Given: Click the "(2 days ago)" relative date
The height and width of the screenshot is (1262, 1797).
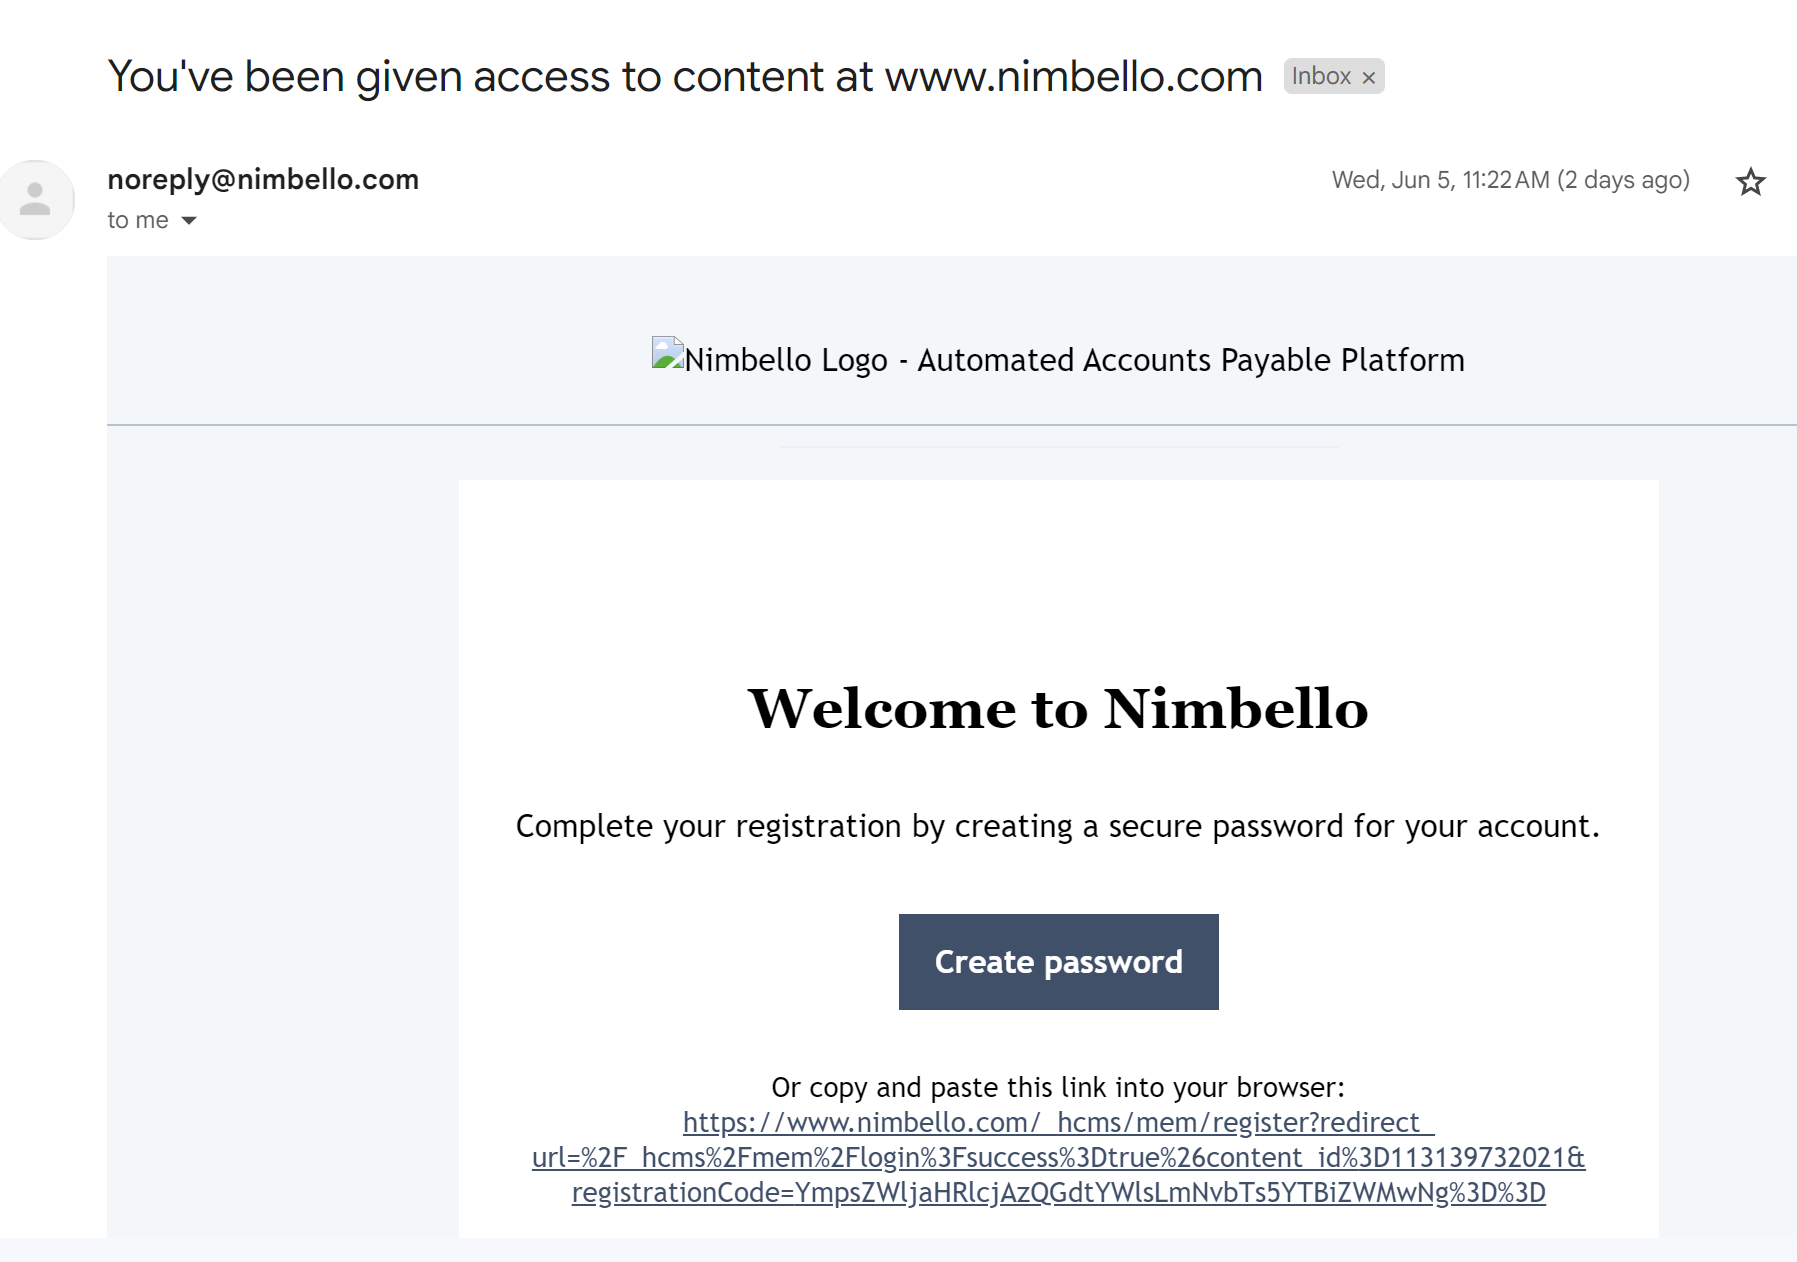Looking at the screenshot, I should click(1623, 180).
